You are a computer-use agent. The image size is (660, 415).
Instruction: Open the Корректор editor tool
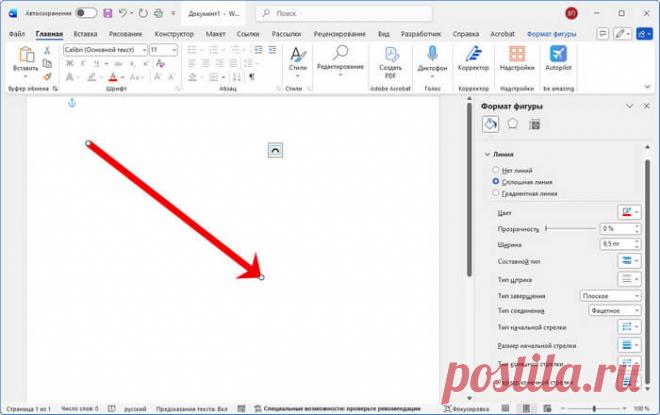473,55
